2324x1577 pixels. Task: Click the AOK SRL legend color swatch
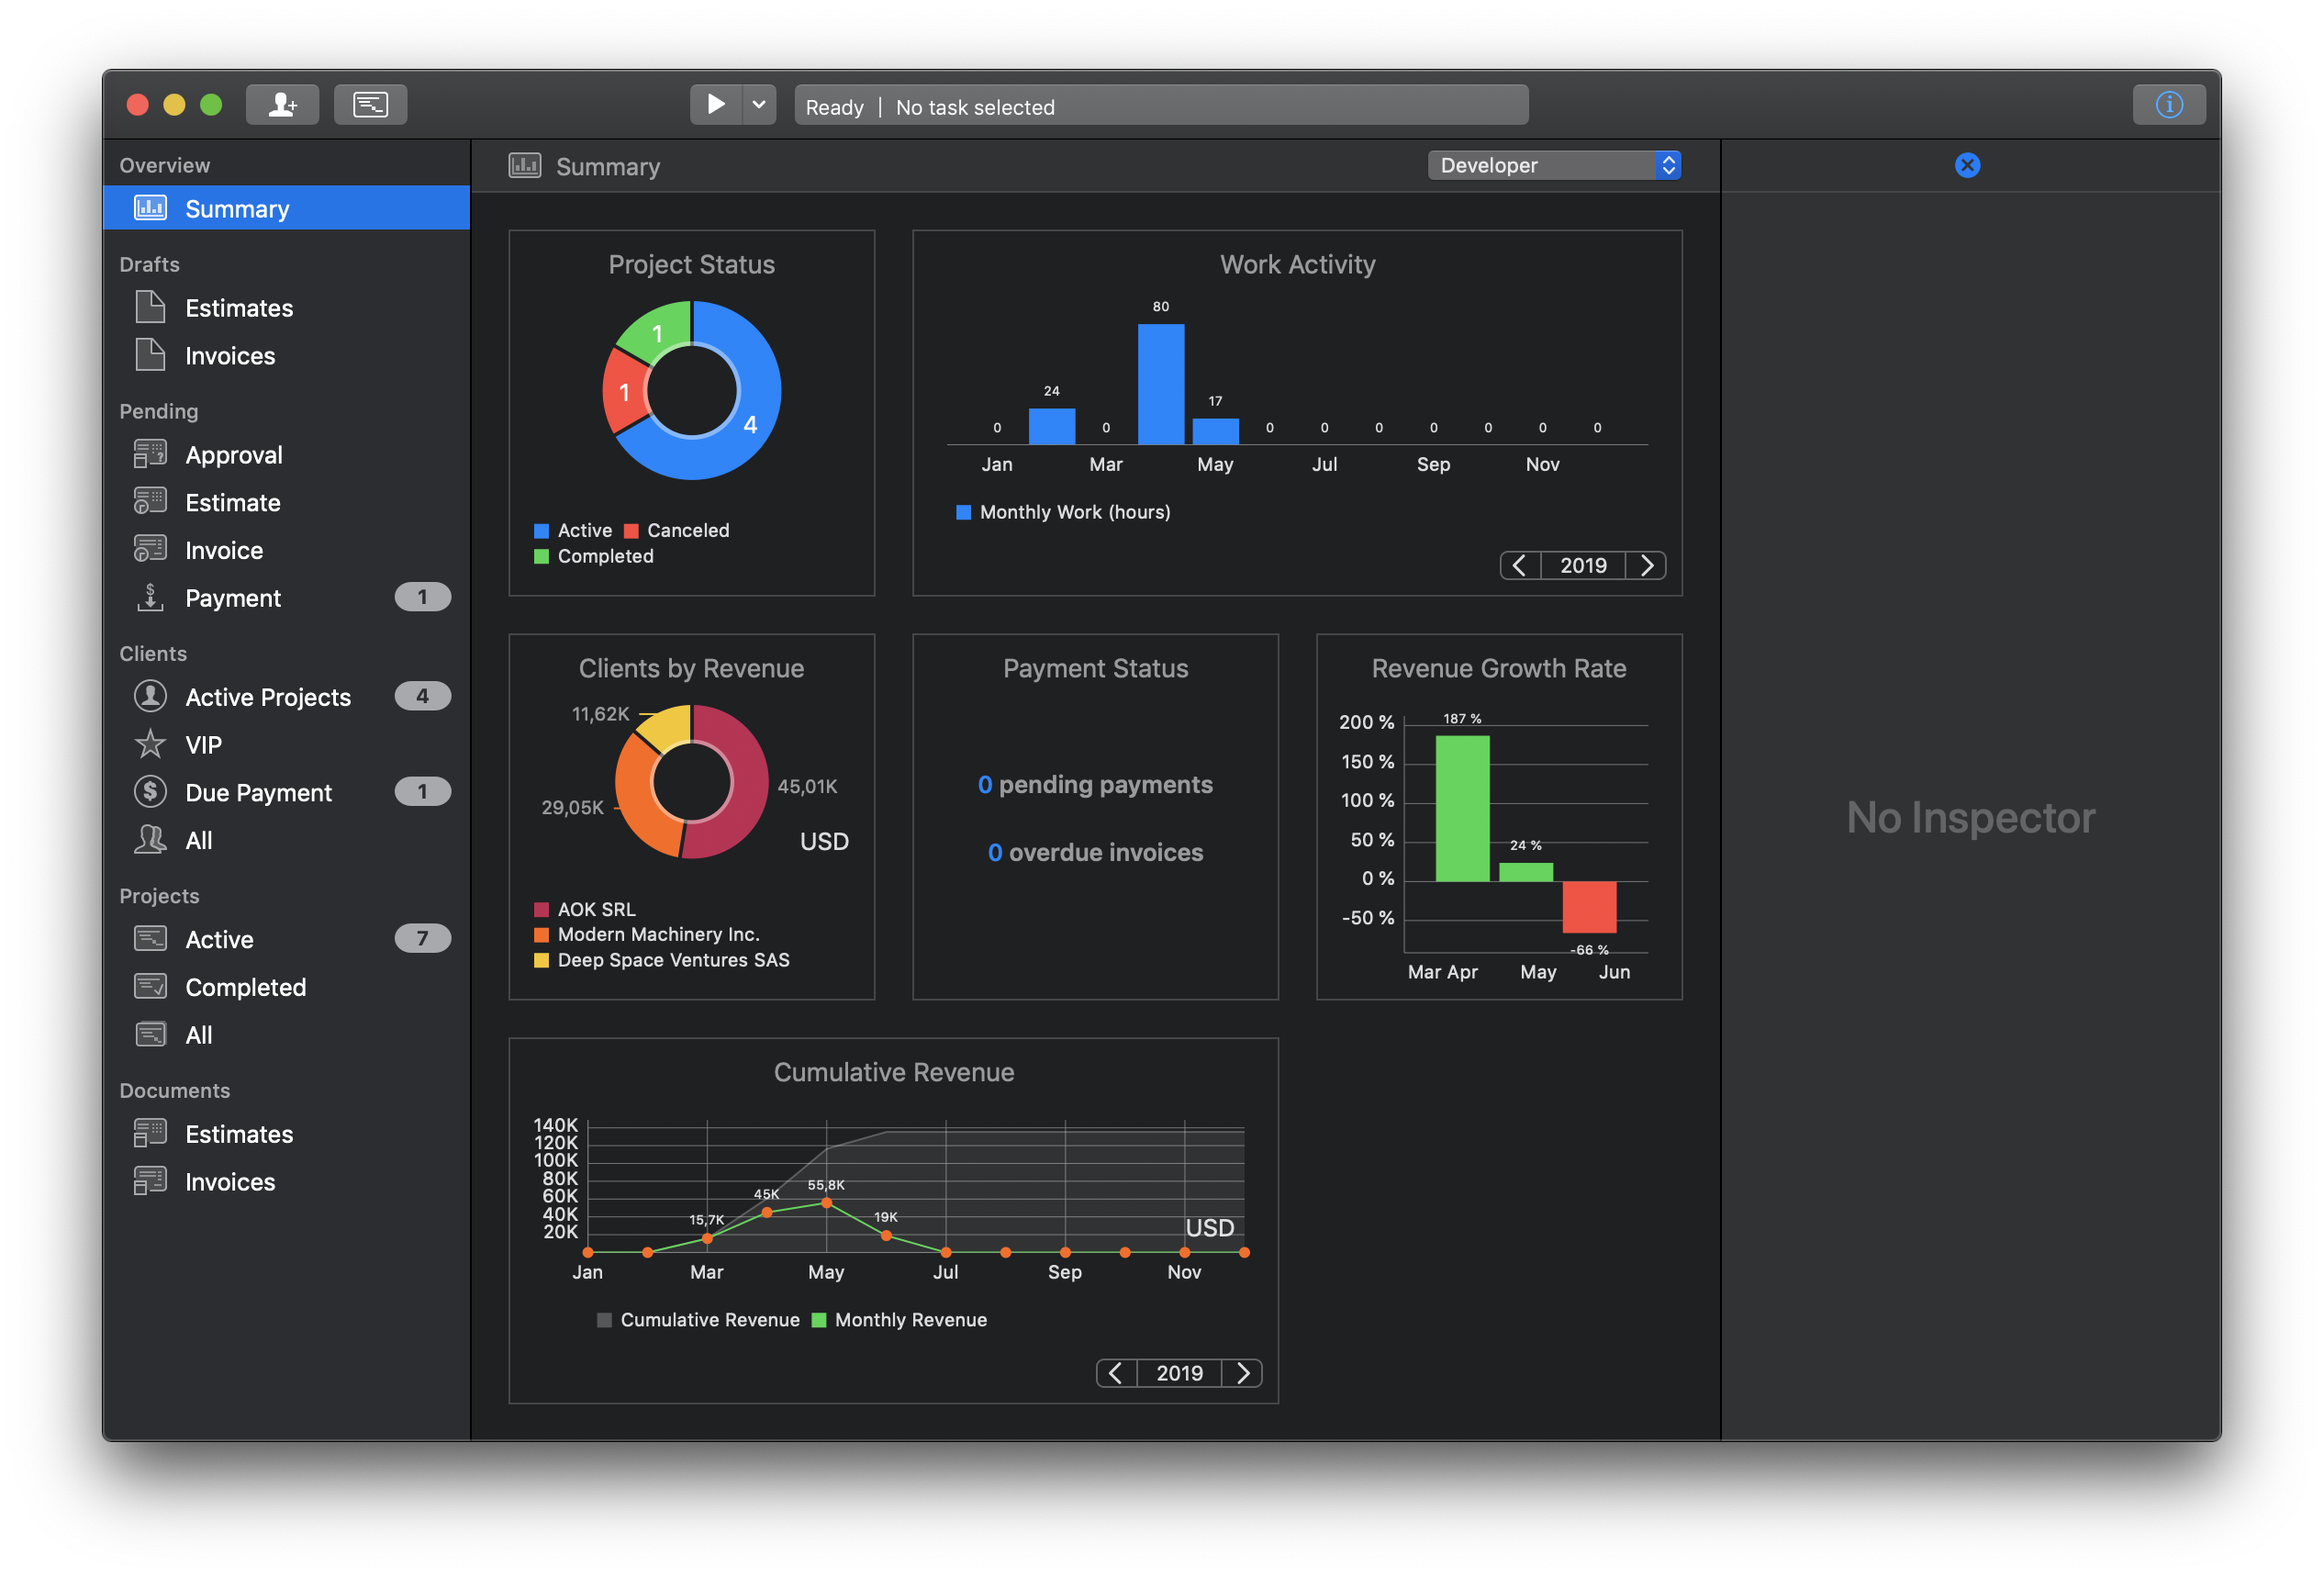point(541,909)
